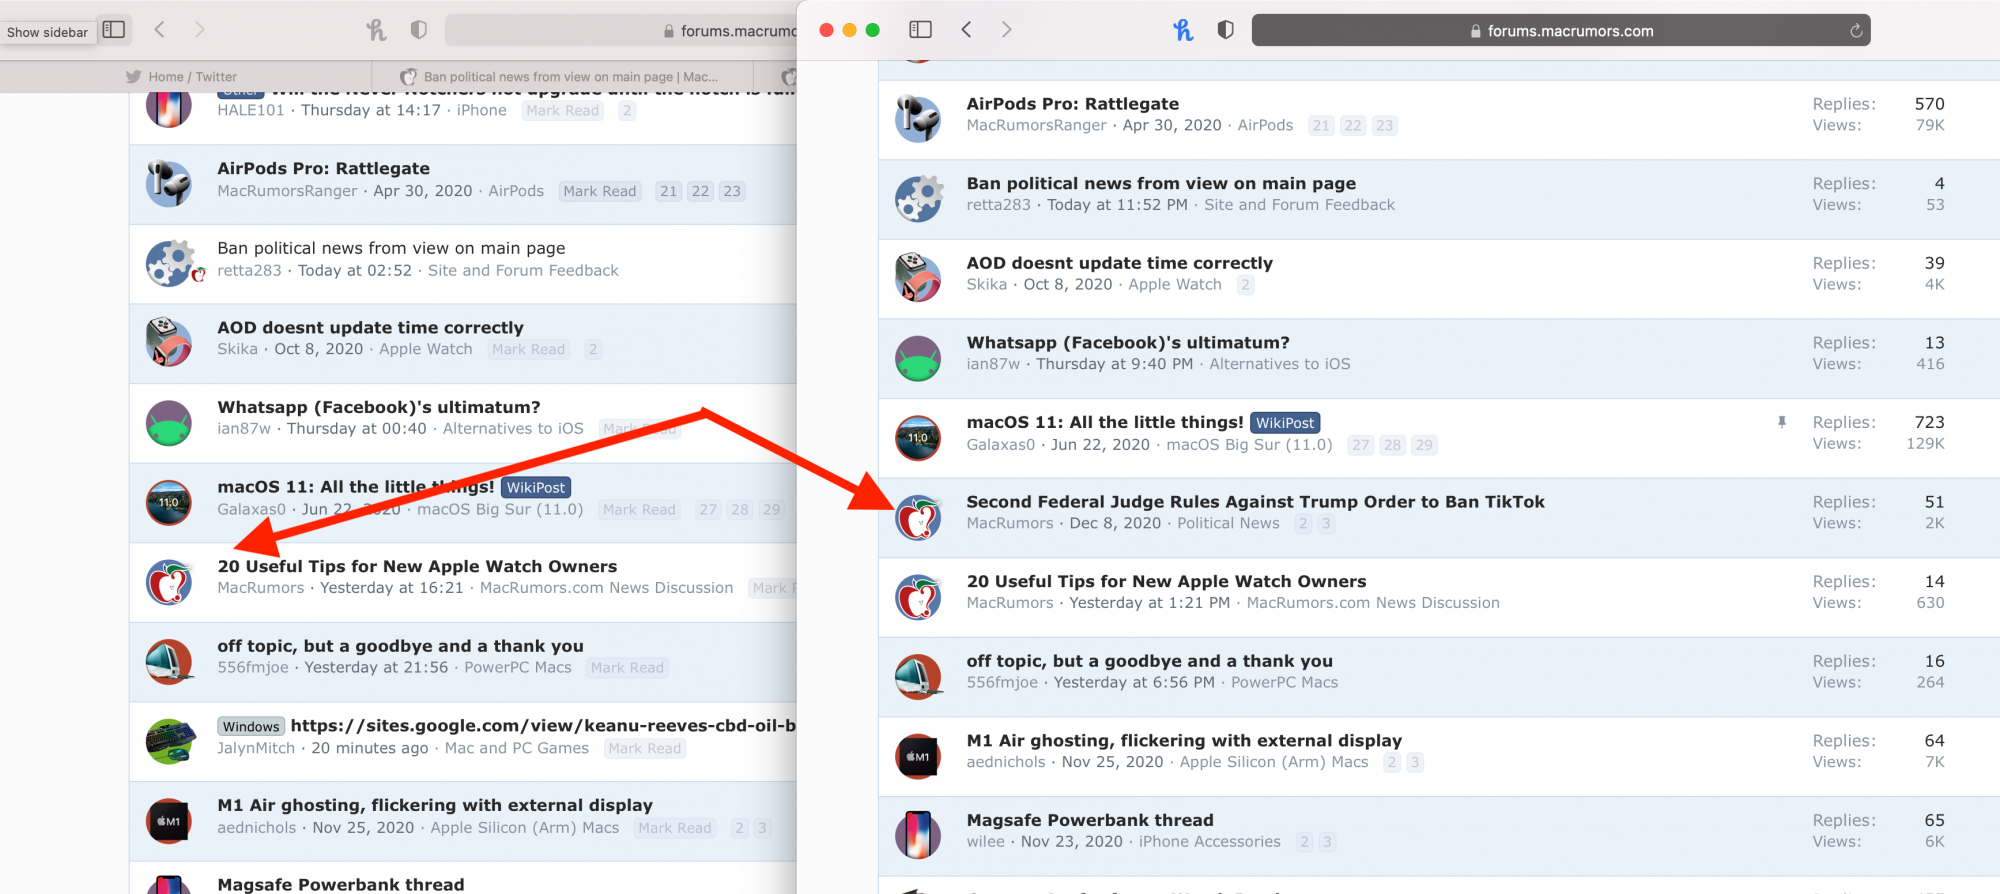
Task: Click ian87w Android avatar in left window
Action: (x=169, y=423)
